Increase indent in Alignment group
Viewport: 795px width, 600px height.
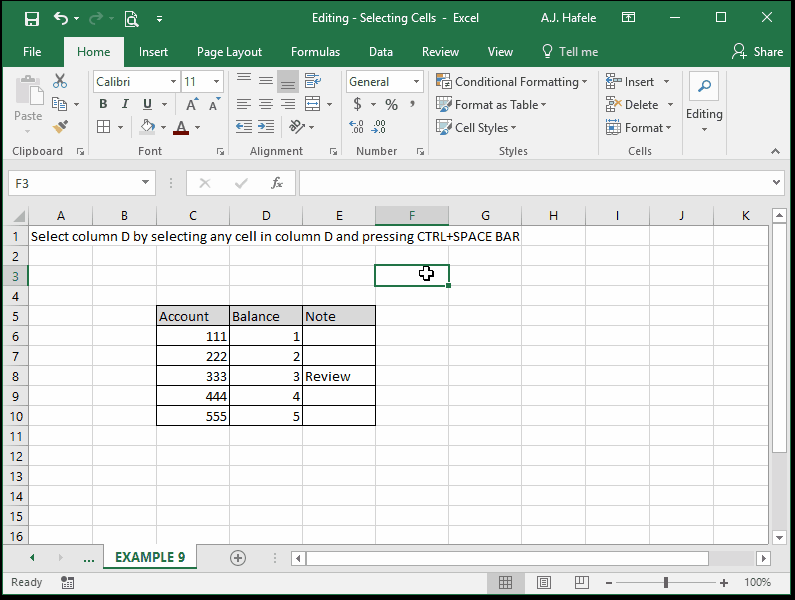266,127
